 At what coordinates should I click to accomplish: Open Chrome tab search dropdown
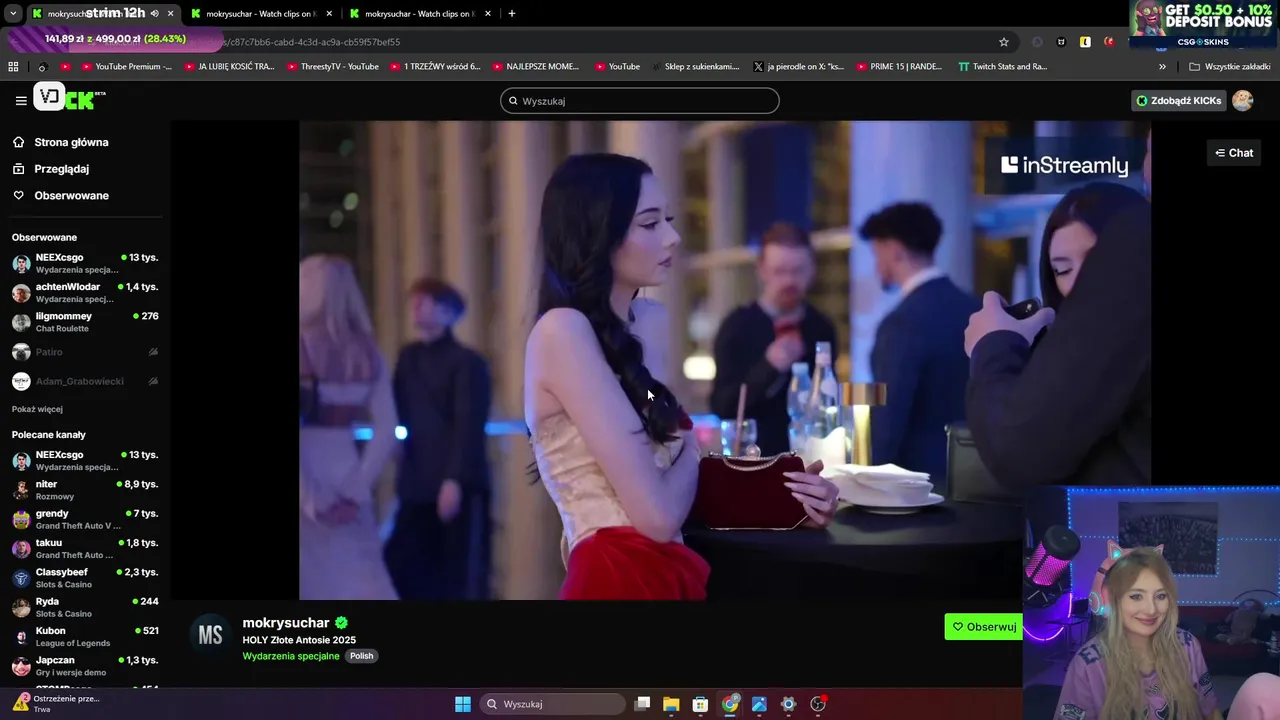pos(13,14)
